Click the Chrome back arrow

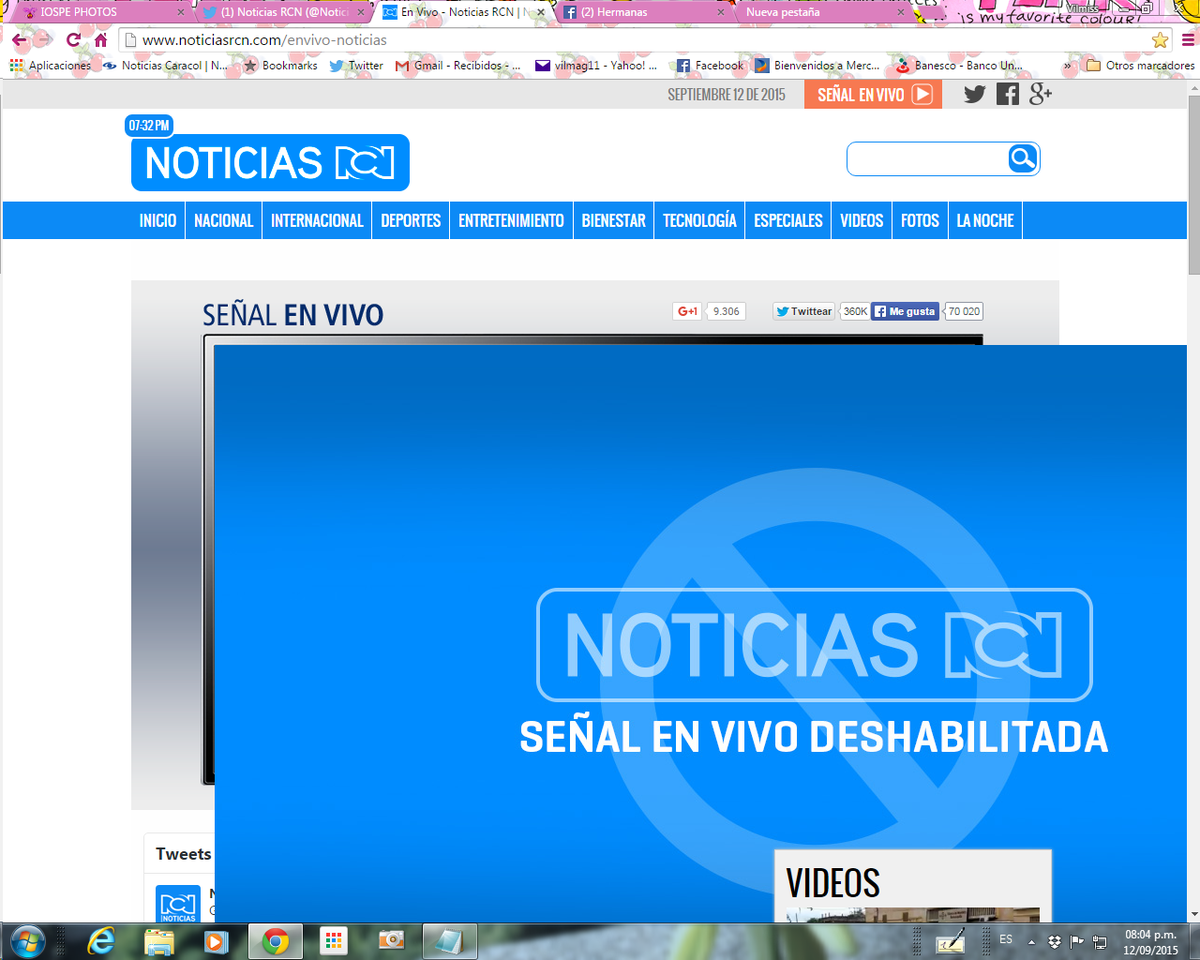click(19, 40)
